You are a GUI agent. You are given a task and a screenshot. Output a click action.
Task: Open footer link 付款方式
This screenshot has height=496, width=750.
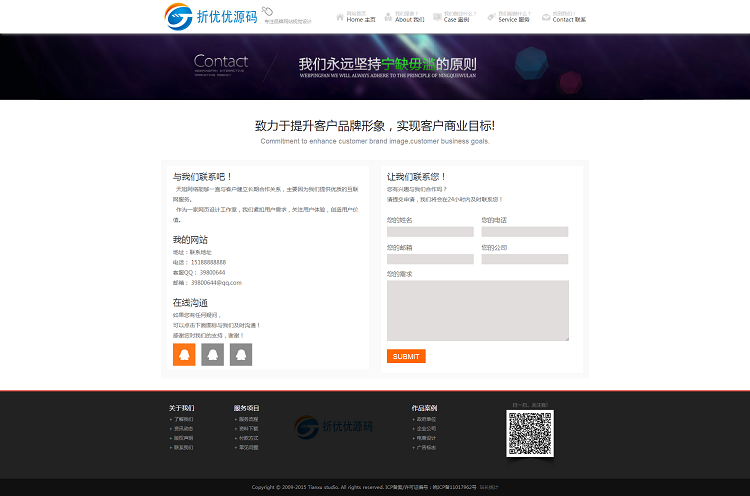click(249, 438)
